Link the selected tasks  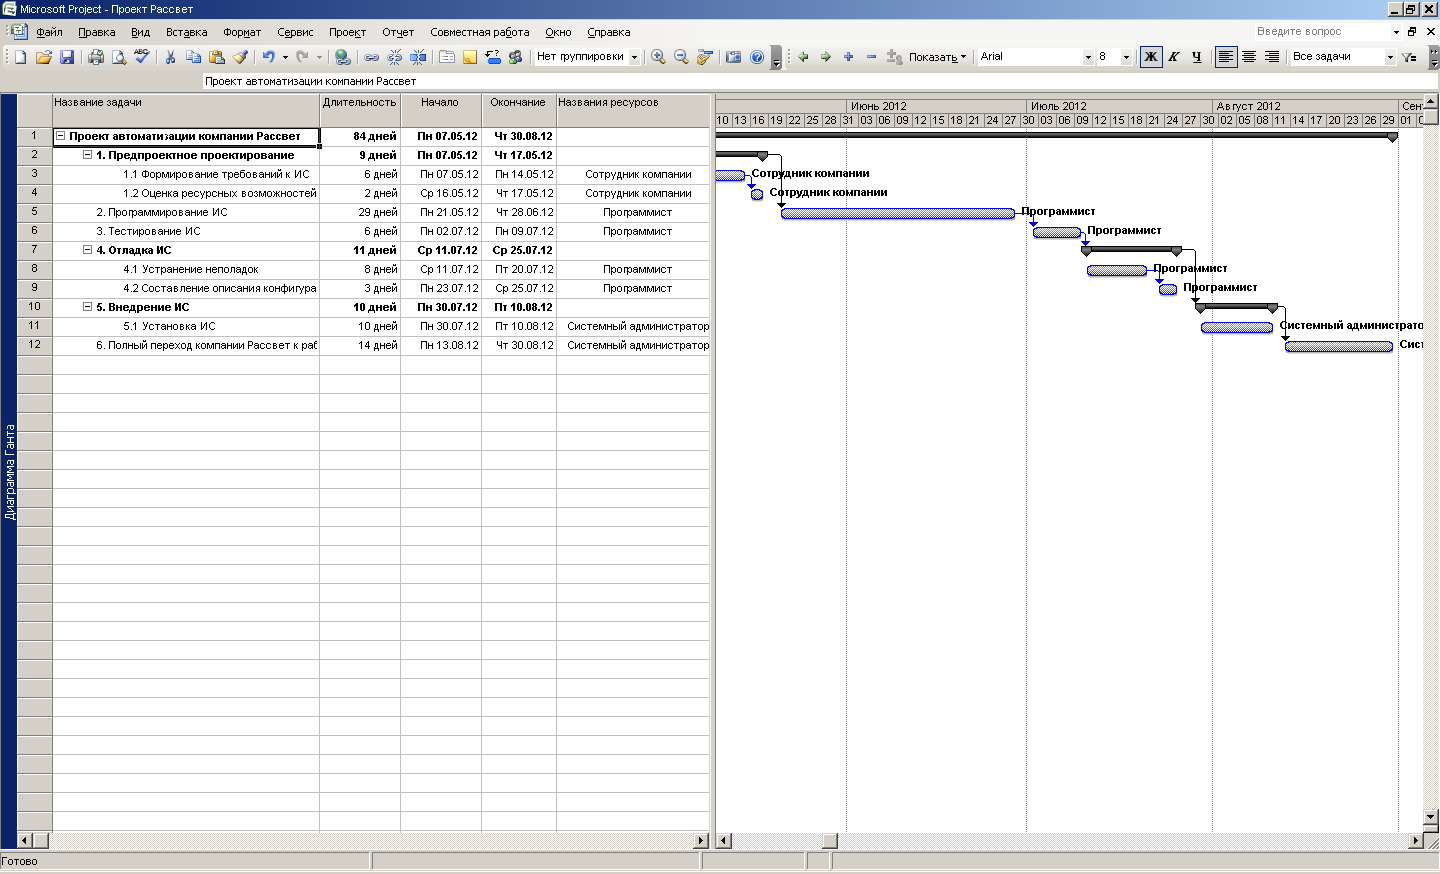(372, 57)
